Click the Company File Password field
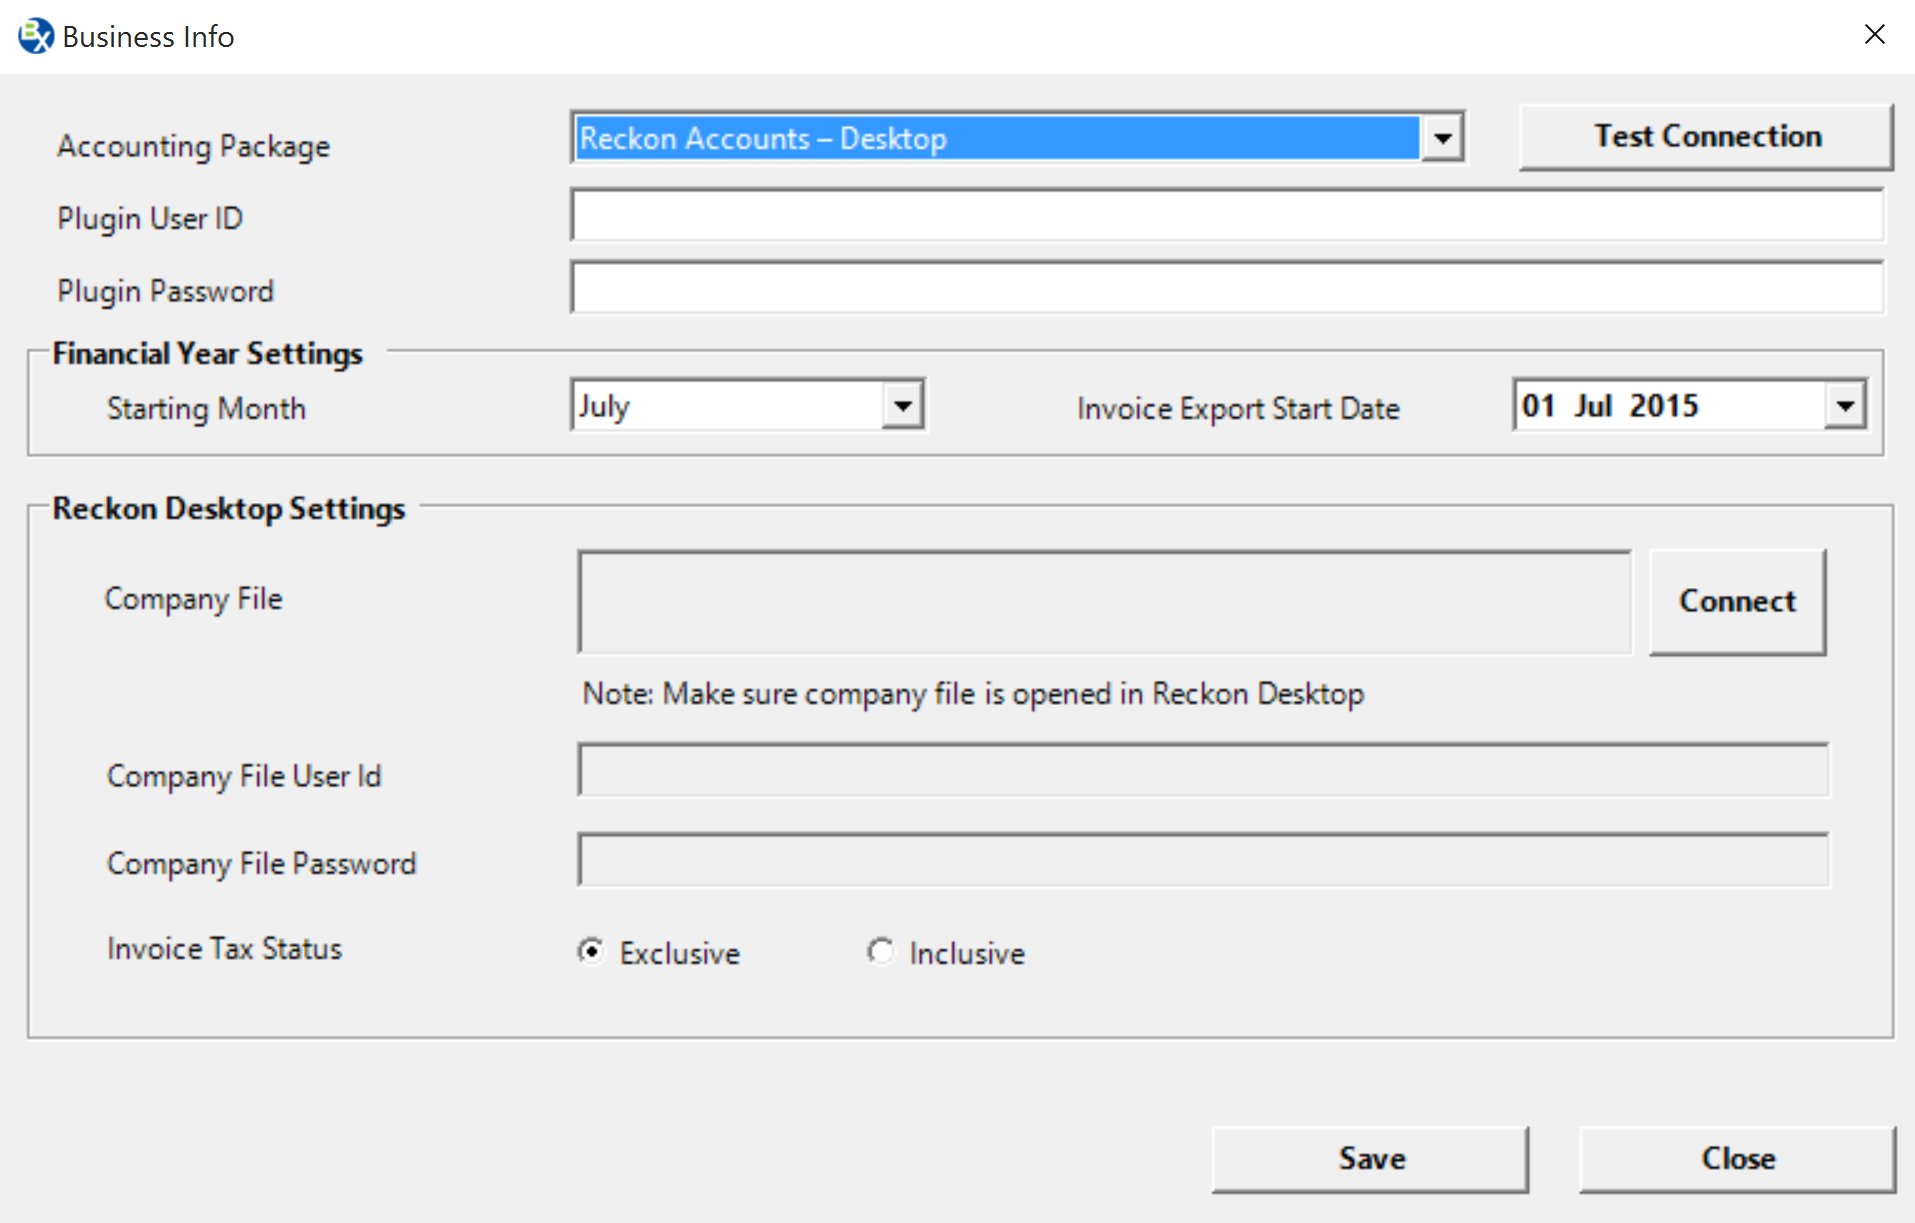 click(x=1203, y=860)
